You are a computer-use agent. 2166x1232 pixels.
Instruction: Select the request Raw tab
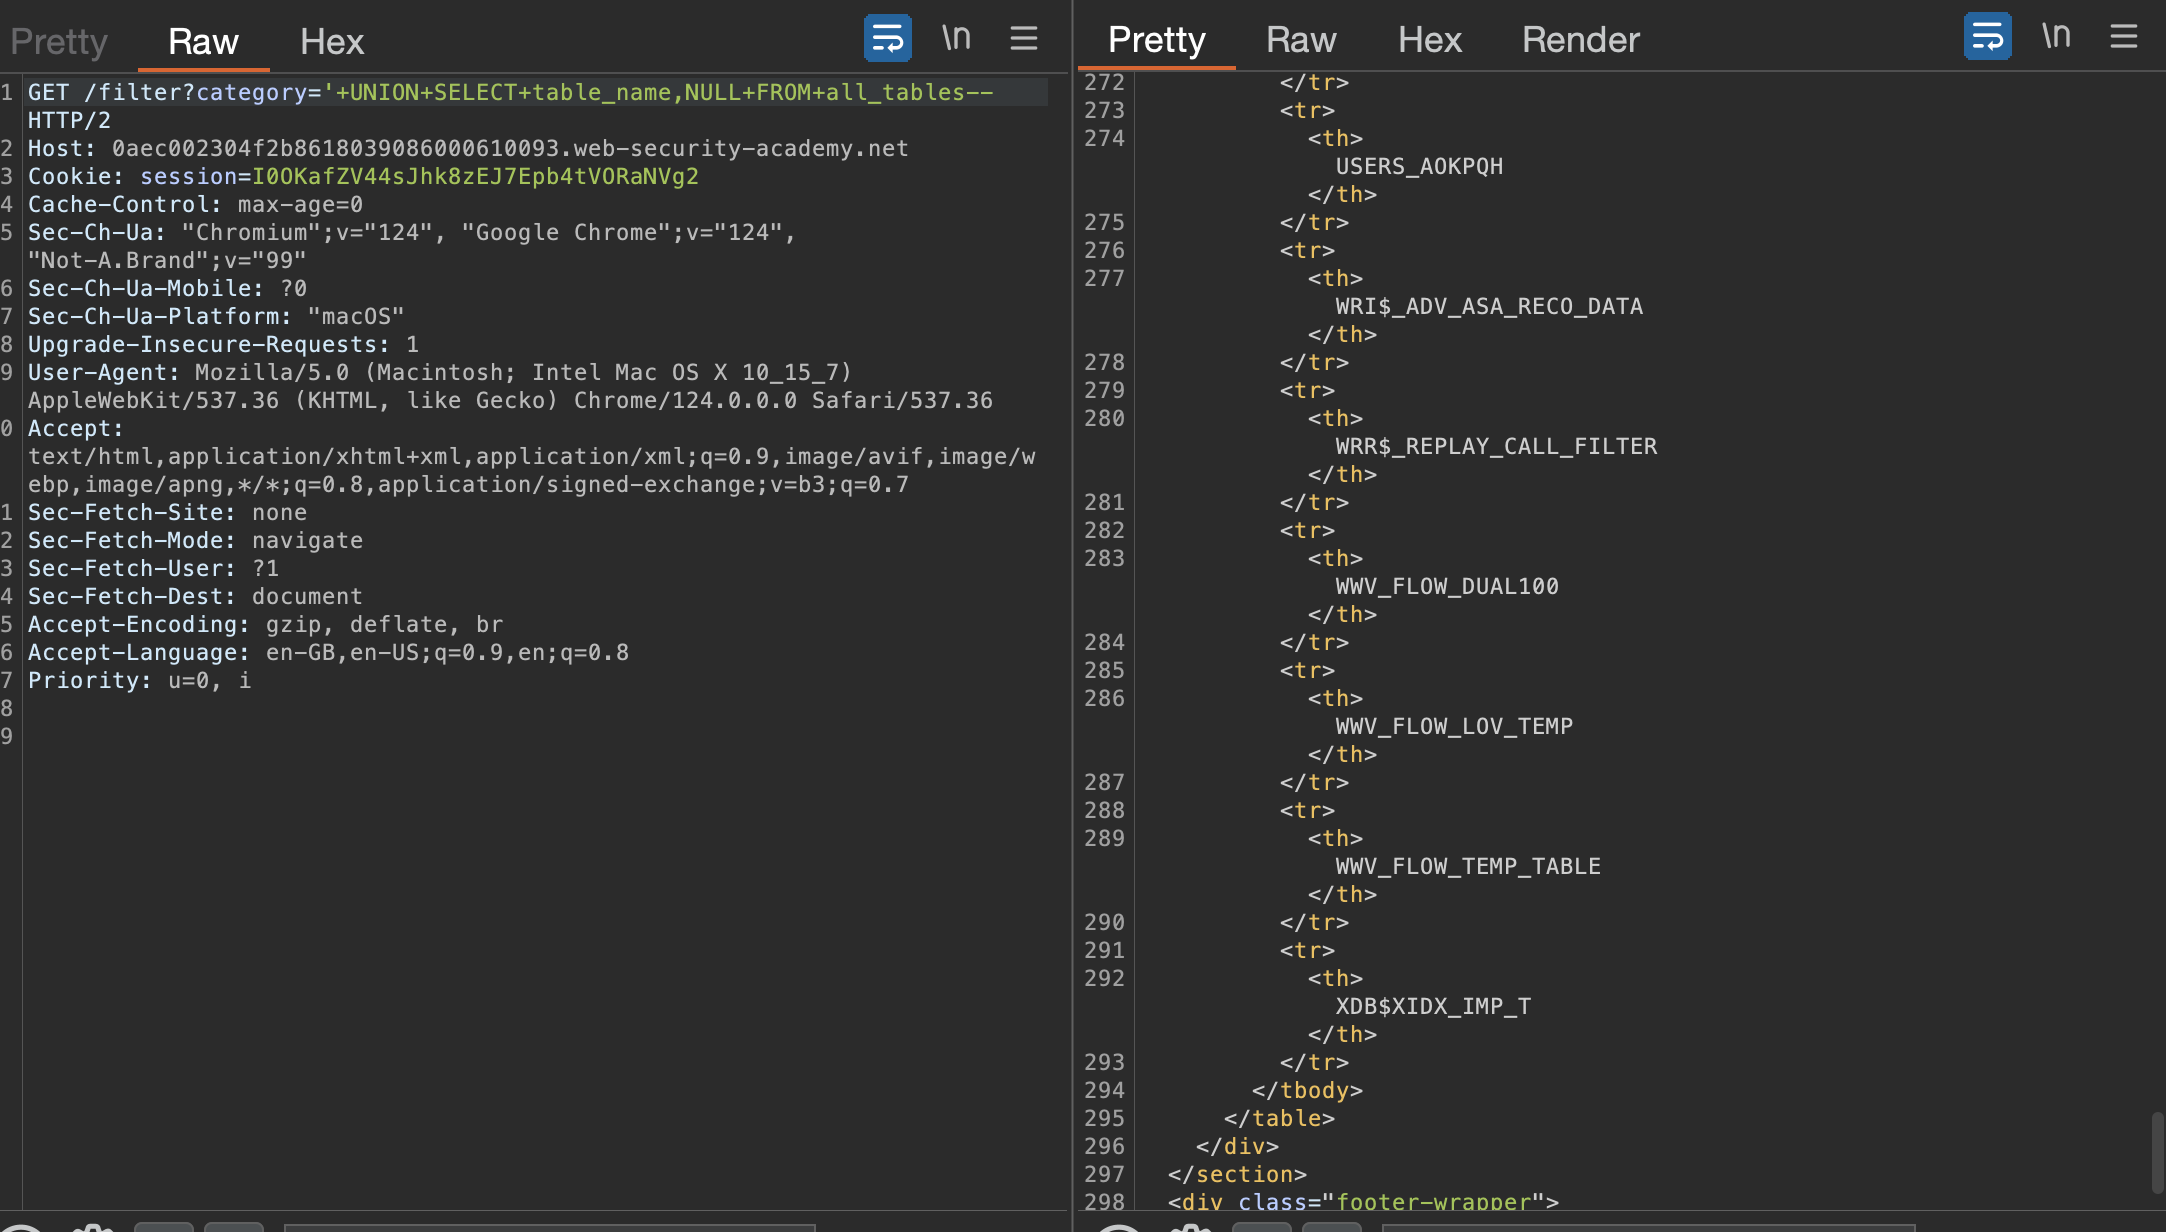click(203, 41)
